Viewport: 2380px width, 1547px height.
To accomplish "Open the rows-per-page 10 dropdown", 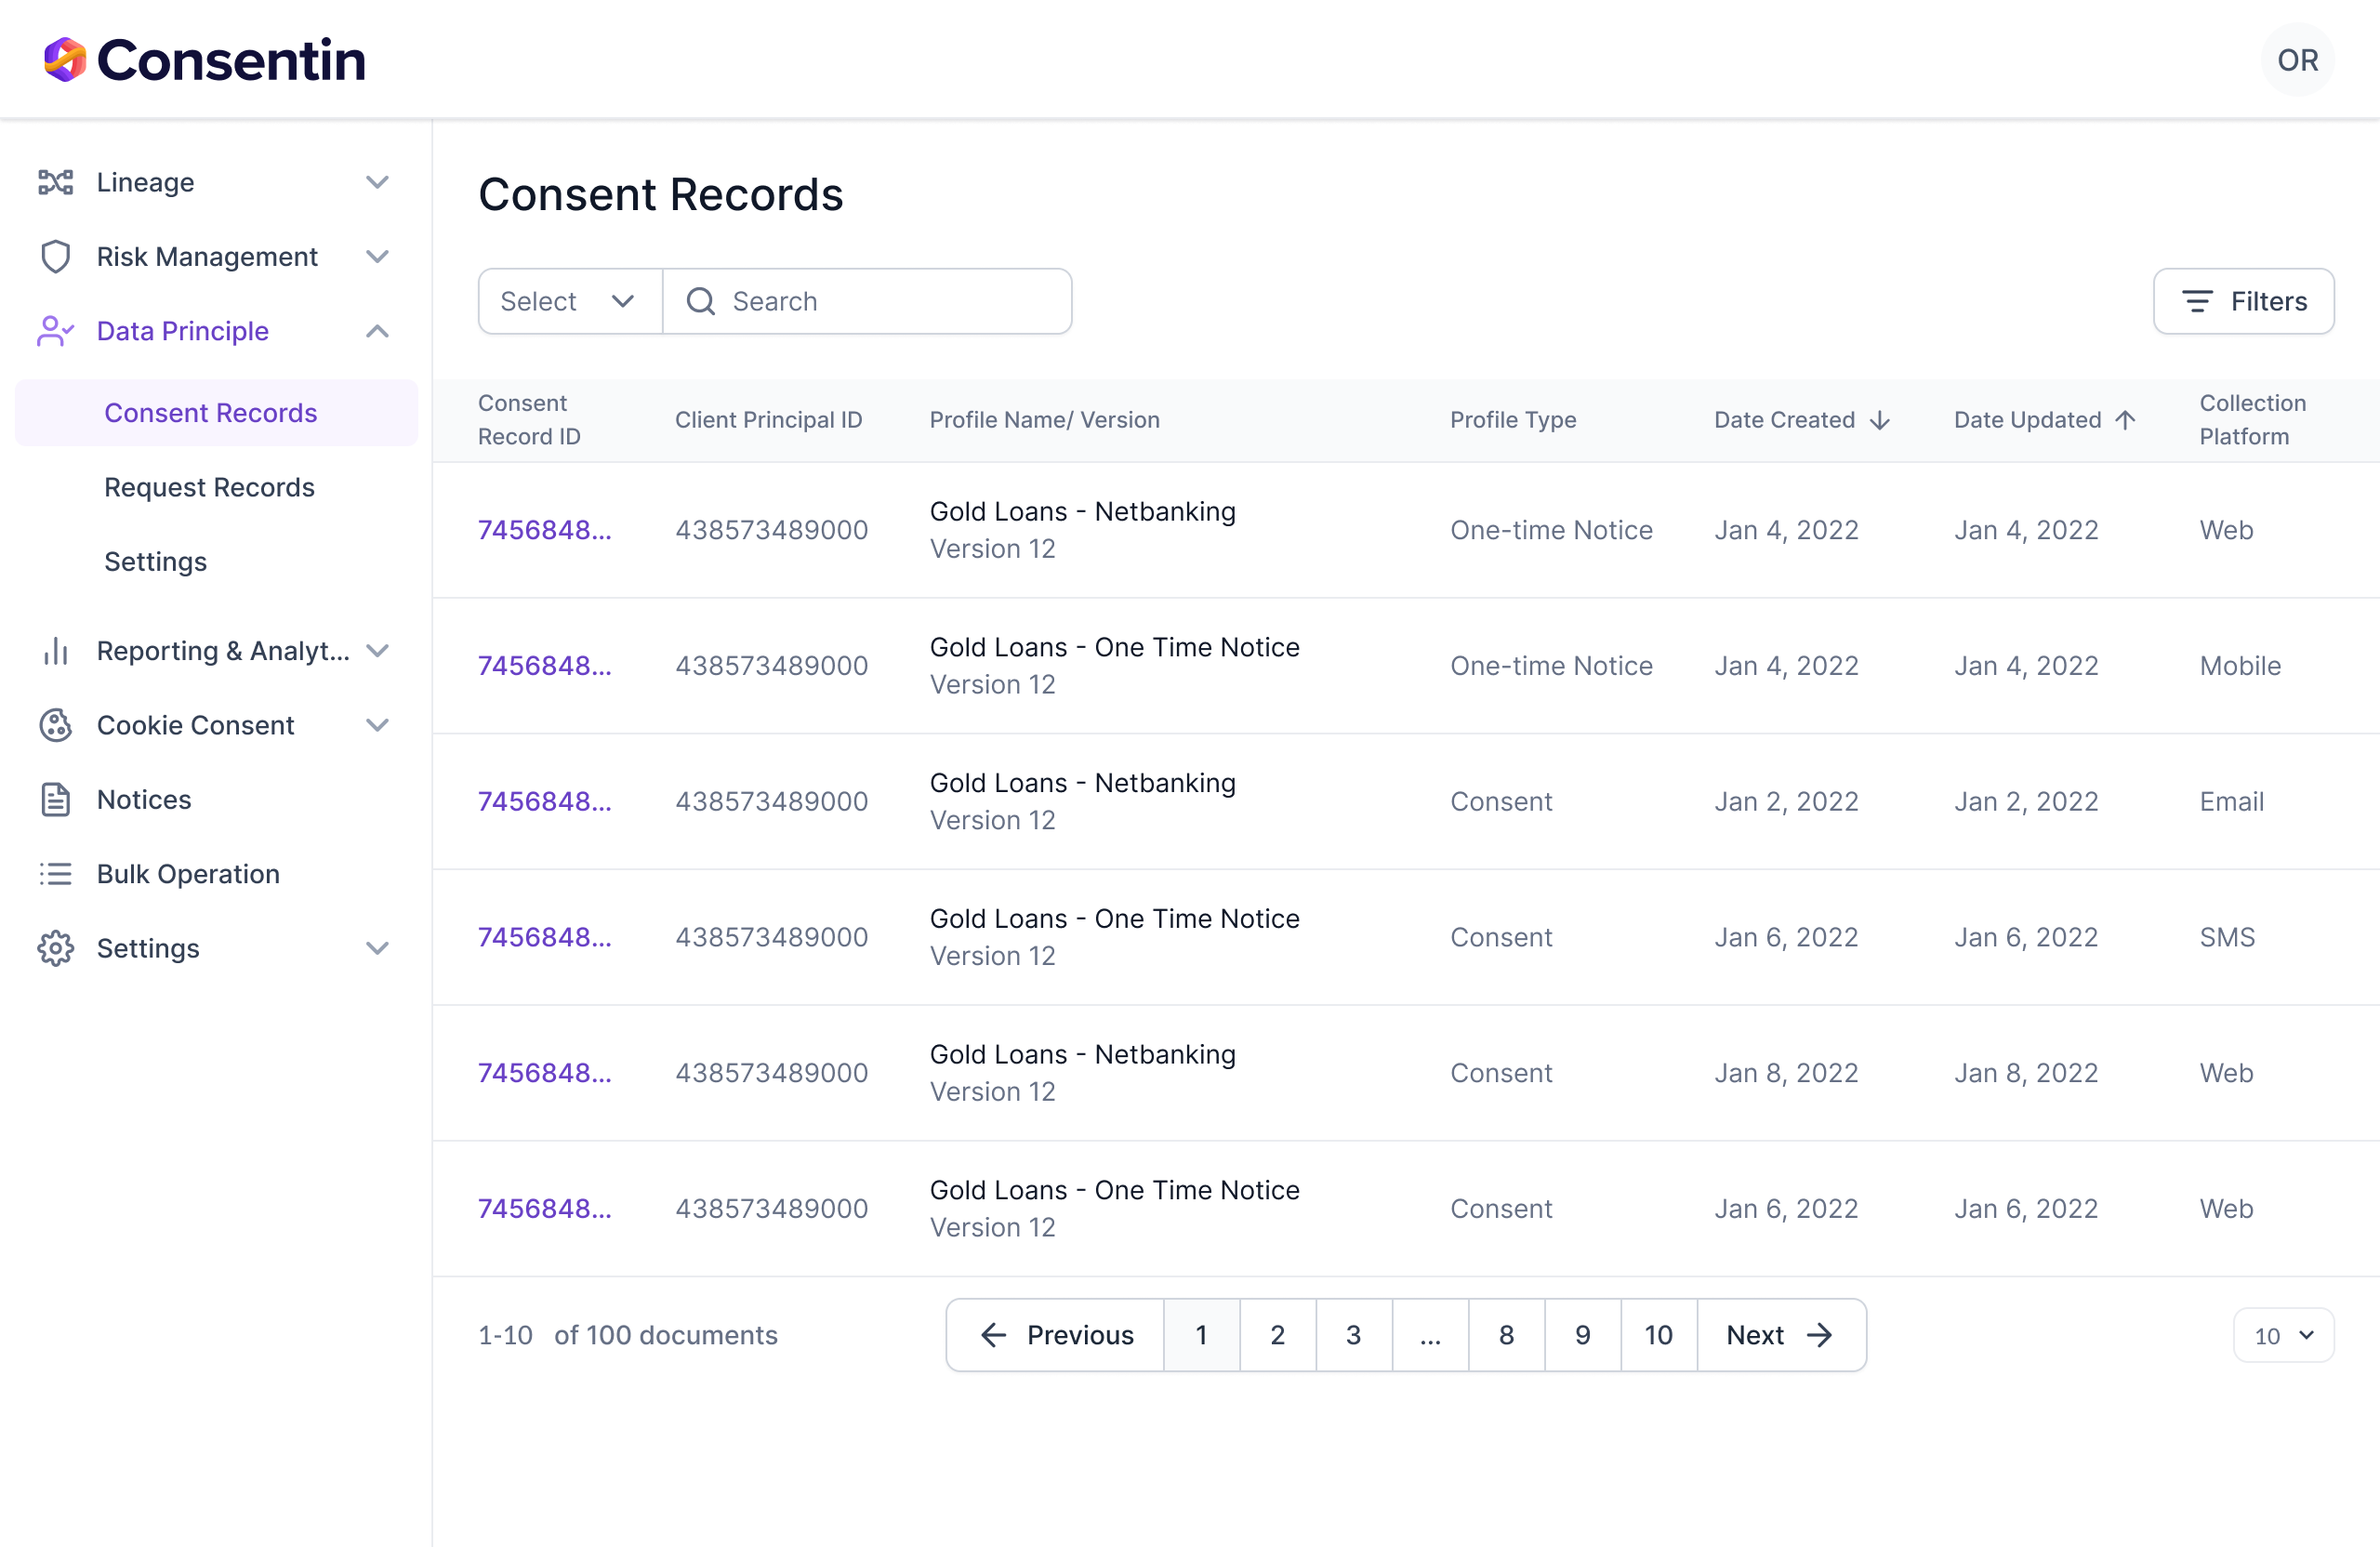I will 2283,1335.
